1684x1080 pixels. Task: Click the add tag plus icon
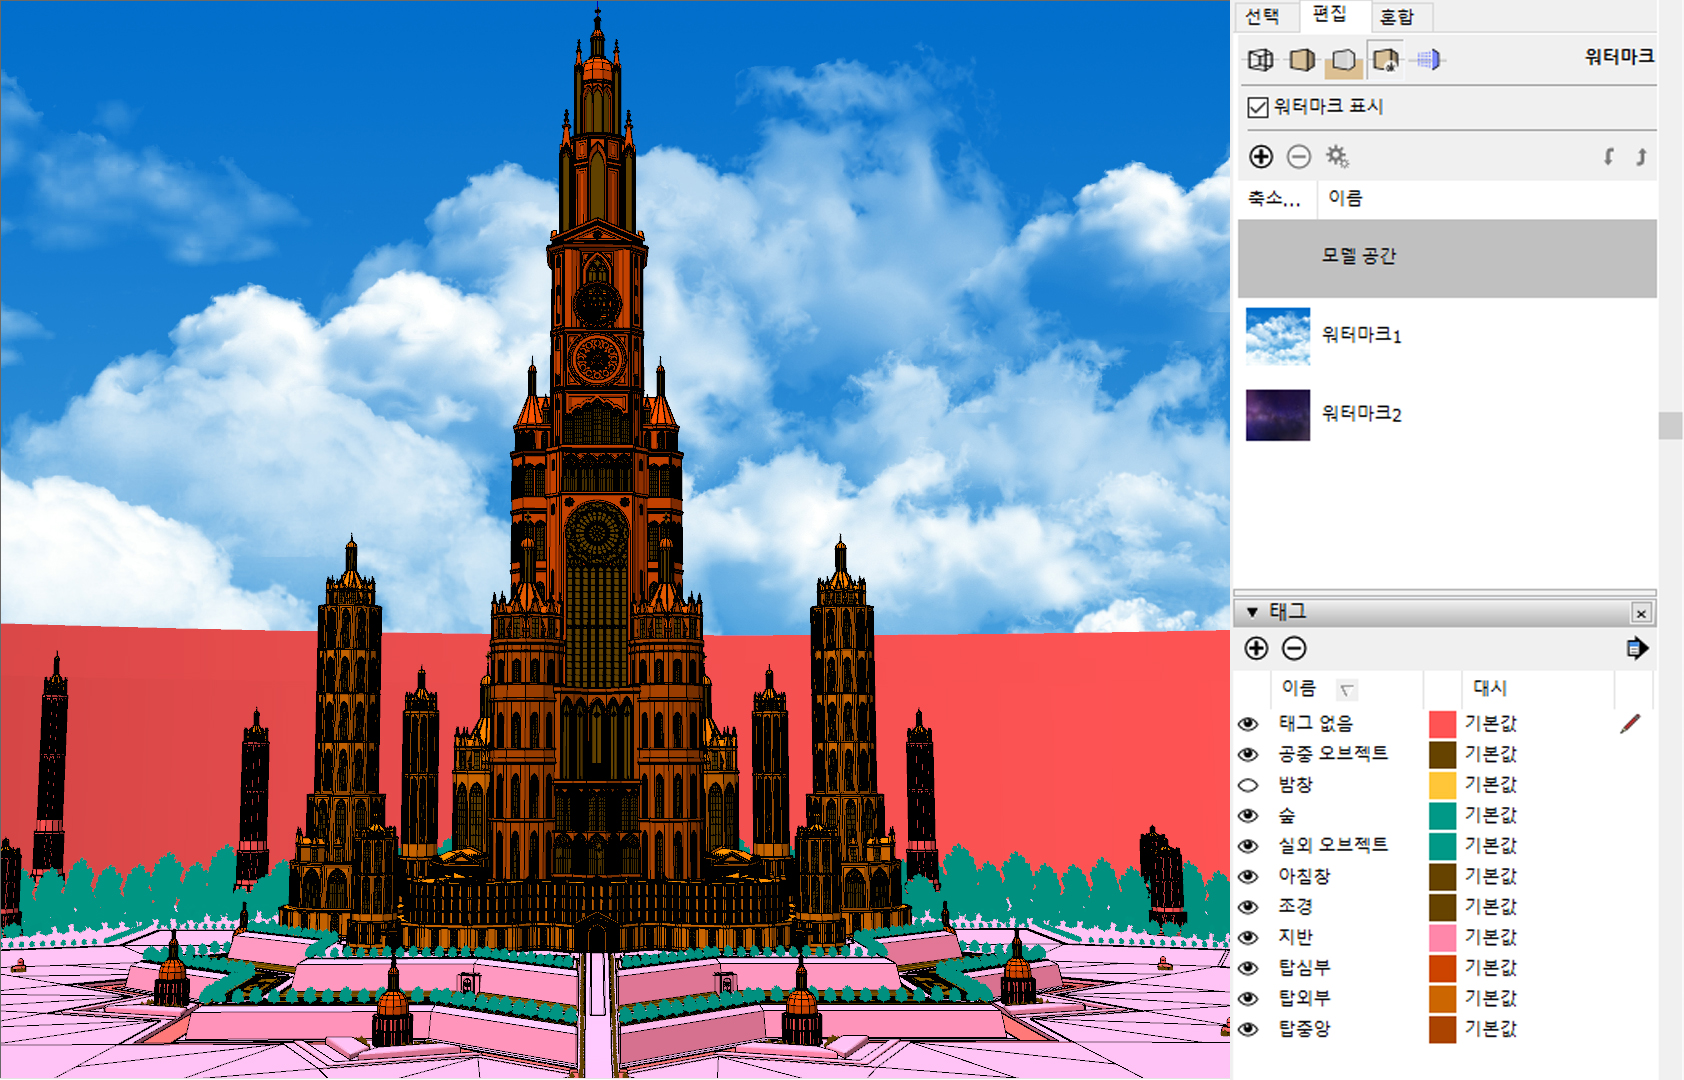[x=1256, y=649]
